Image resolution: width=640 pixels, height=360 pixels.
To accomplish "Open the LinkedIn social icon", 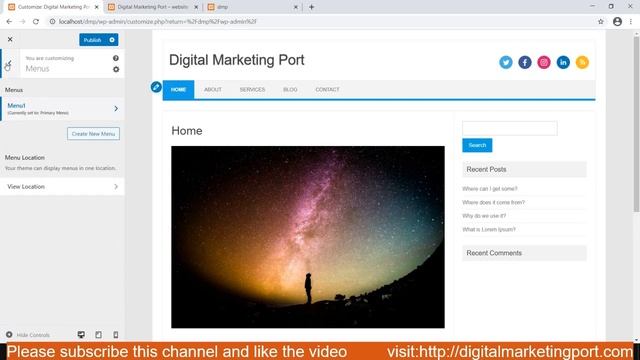I will pyautogui.click(x=563, y=62).
